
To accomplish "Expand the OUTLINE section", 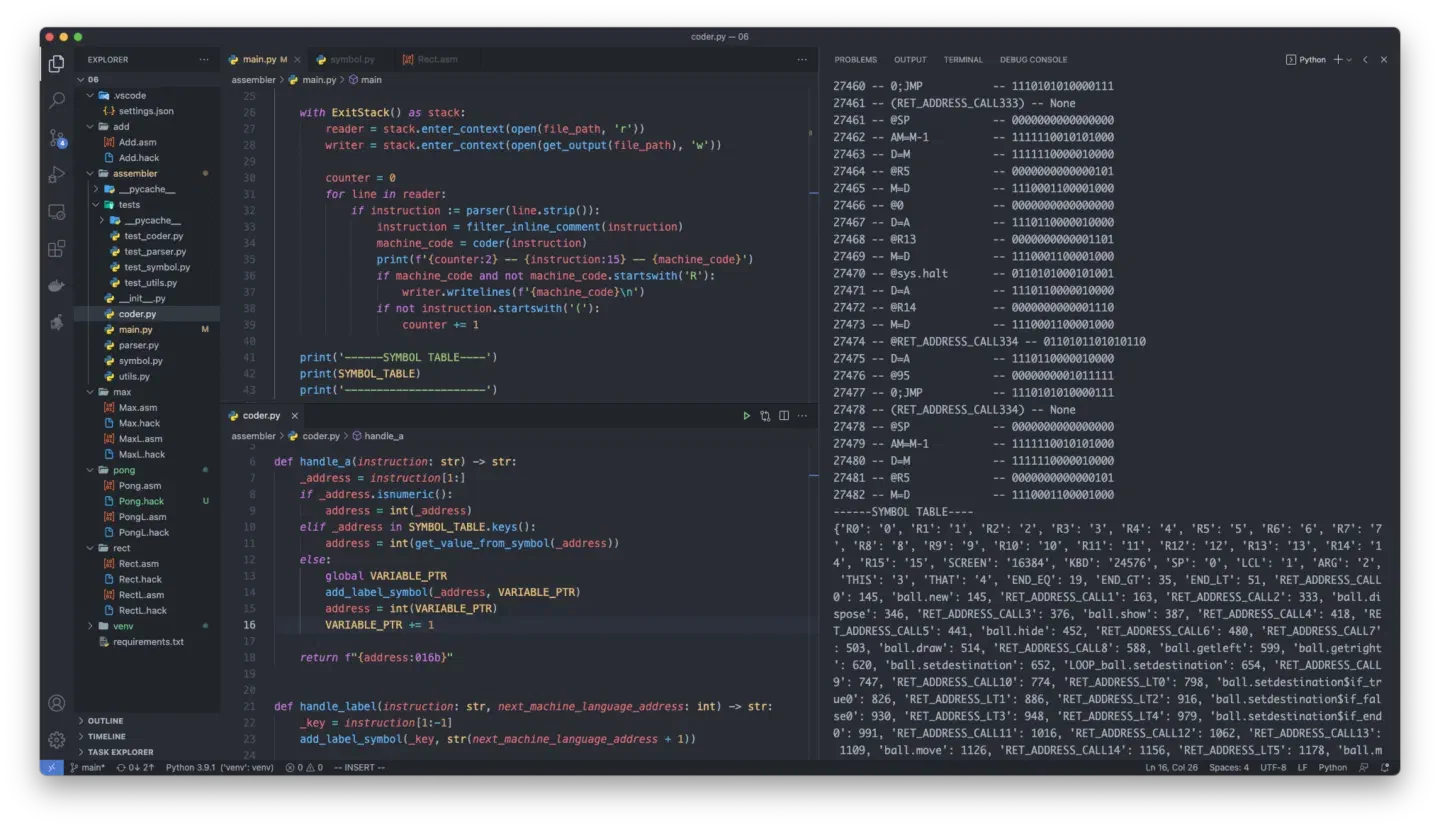I will coord(105,721).
